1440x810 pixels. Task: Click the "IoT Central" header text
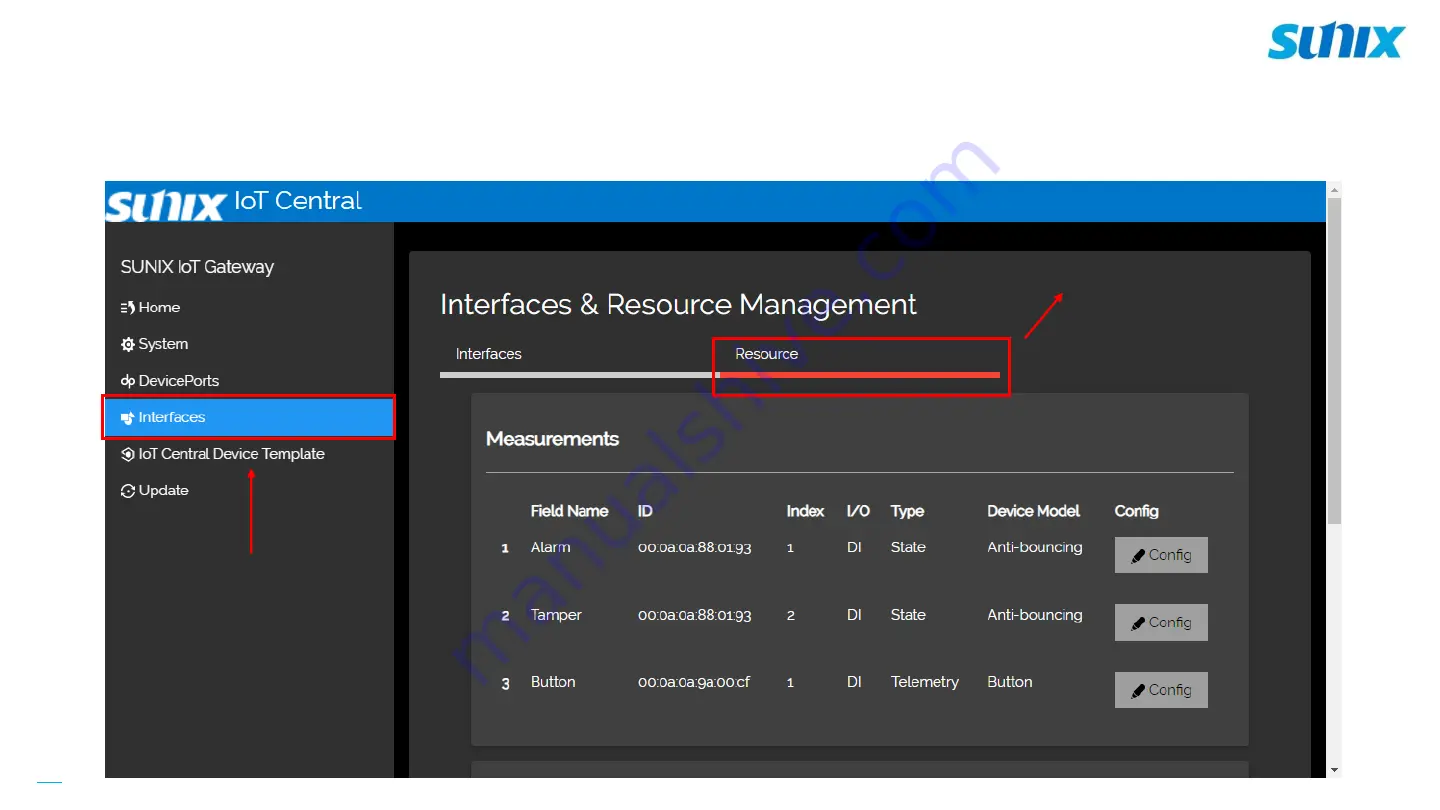[x=298, y=200]
